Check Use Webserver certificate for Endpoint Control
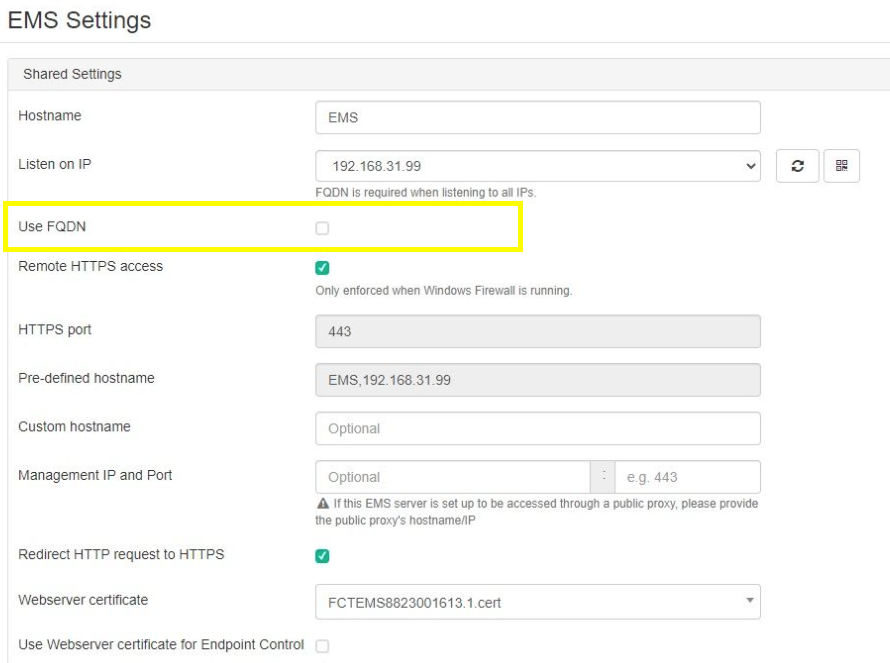 [x=322, y=646]
